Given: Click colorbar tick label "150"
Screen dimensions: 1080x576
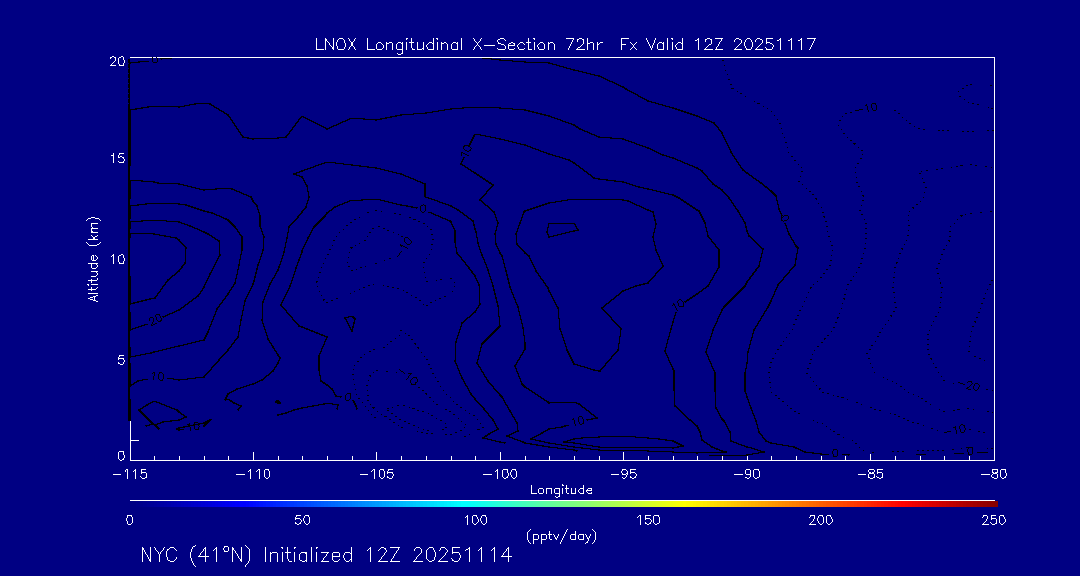Looking at the screenshot, I should point(650,520).
